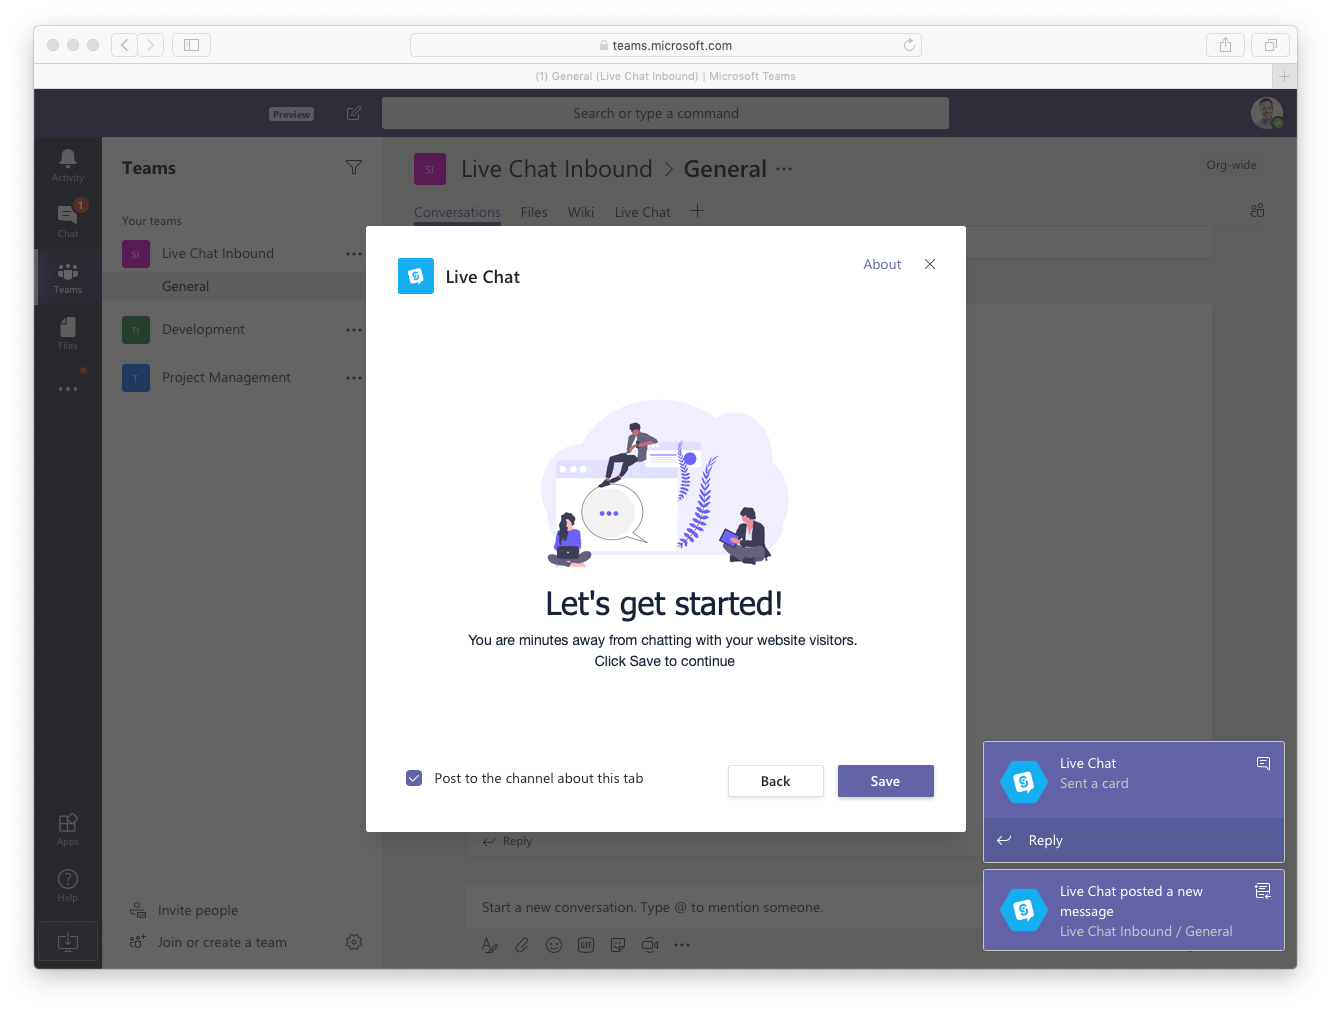Open Live Chat Inbound team options
Screen dimensions: 1331x1011
[354, 254]
